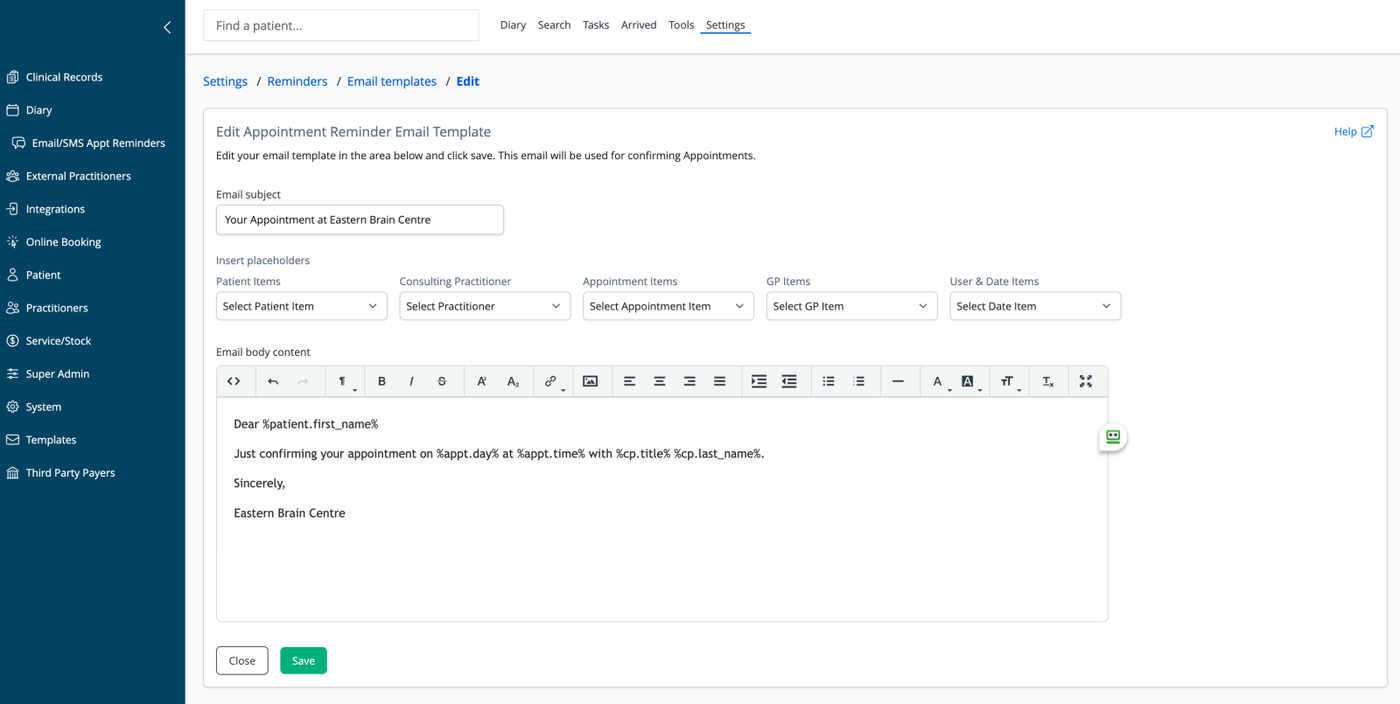
Task: Insert an image into email body
Action: [590, 381]
